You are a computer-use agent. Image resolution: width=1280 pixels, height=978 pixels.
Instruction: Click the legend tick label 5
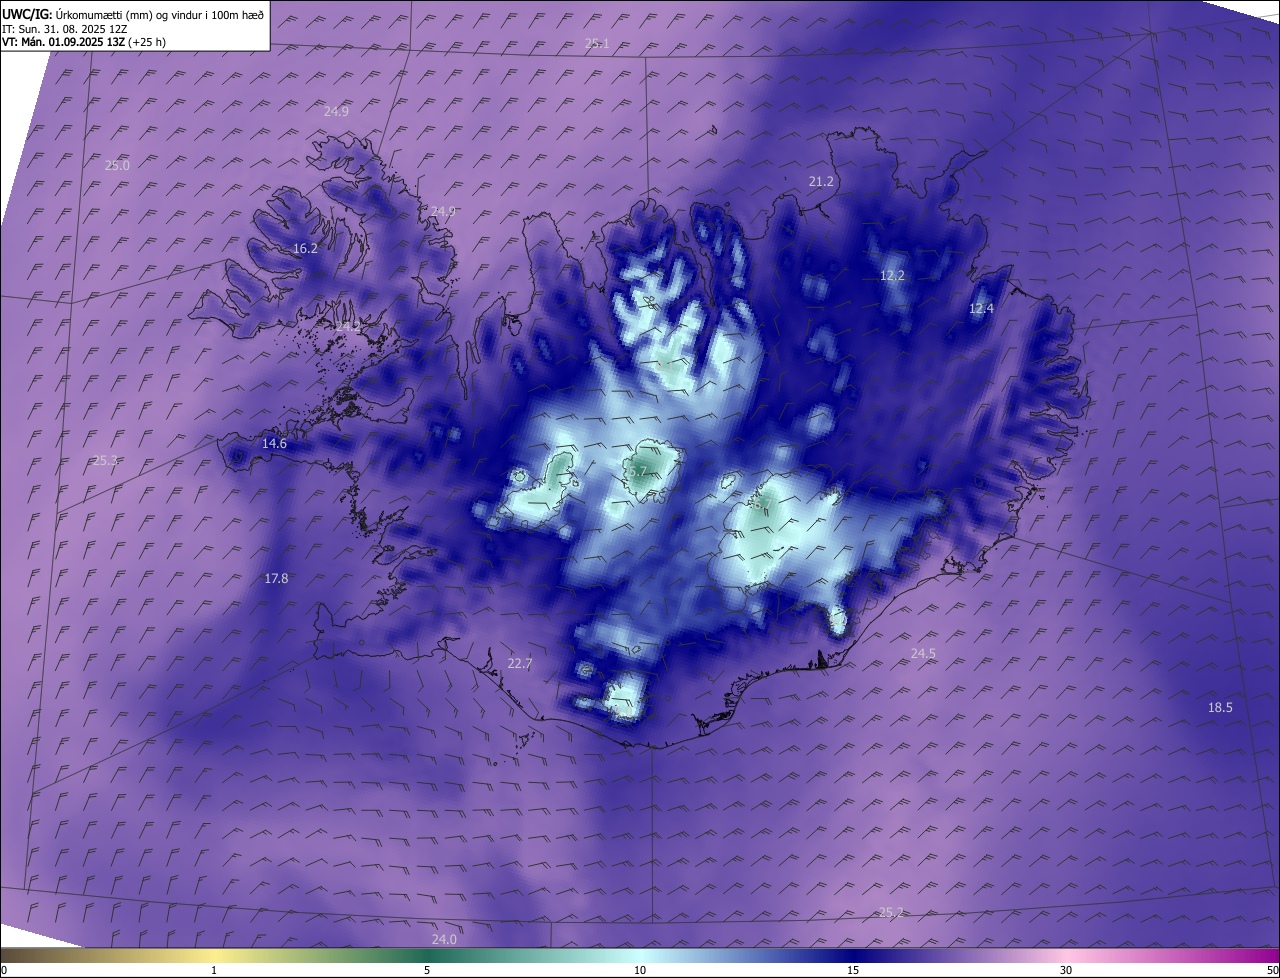pos(427,970)
